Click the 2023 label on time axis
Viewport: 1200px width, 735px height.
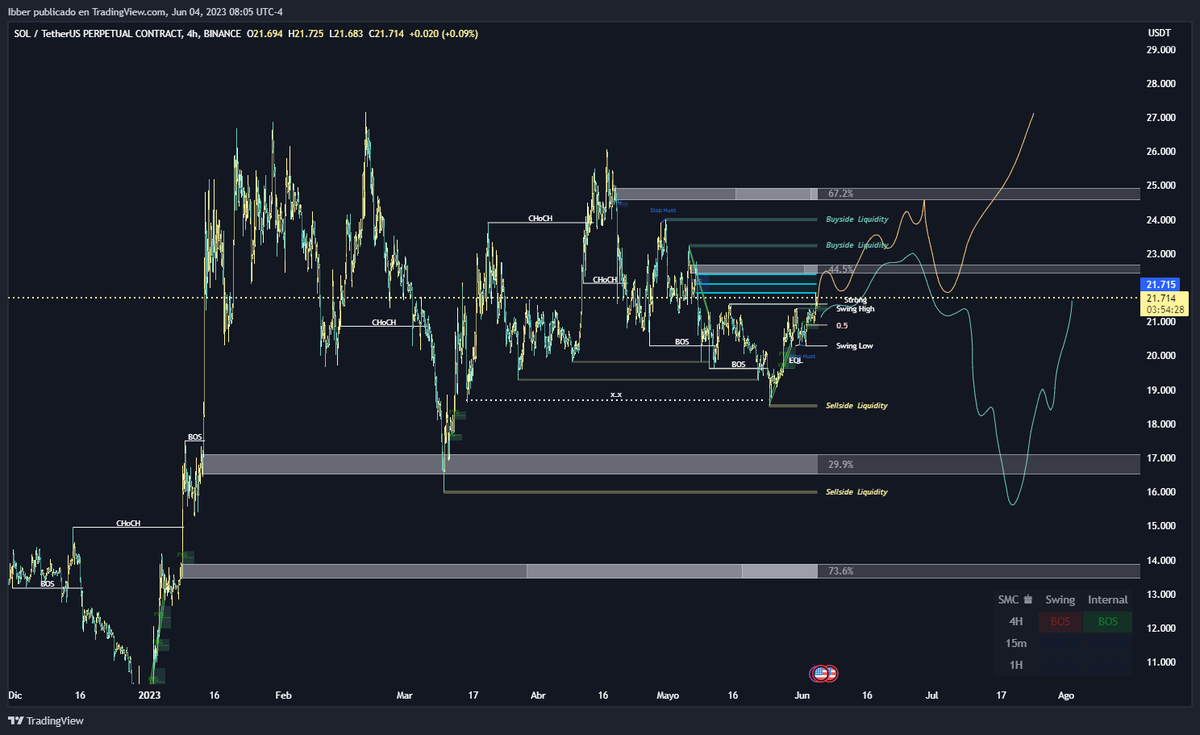(149, 694)
